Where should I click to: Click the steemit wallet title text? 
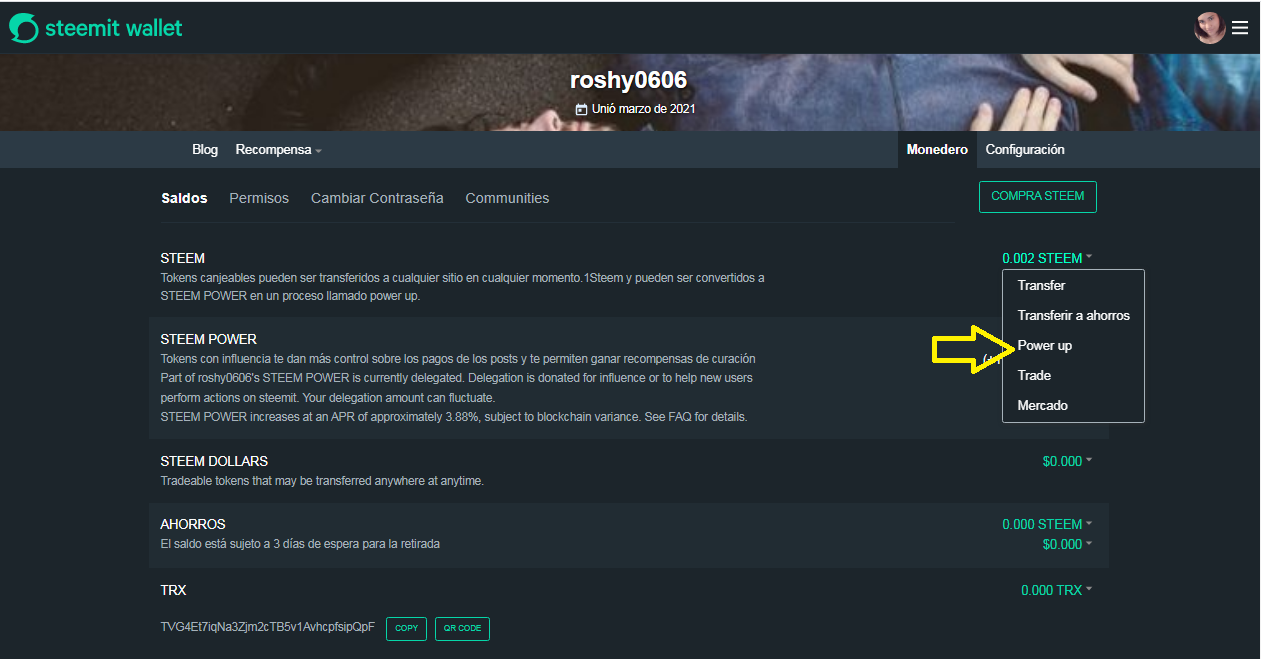click(x=114, y=28)
